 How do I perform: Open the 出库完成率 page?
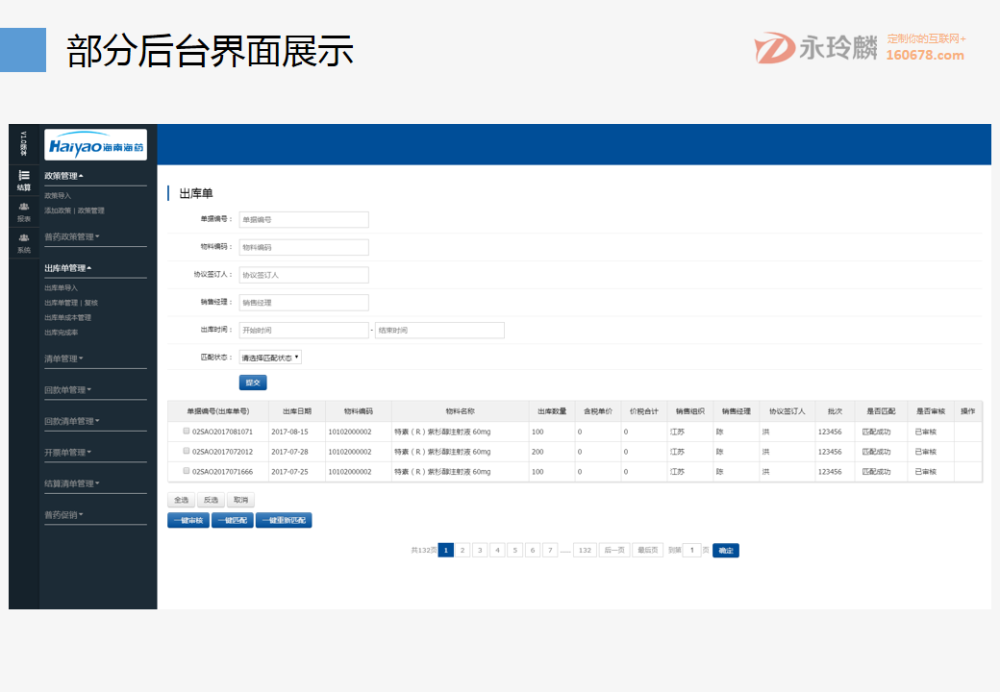[x=61, y=331]
